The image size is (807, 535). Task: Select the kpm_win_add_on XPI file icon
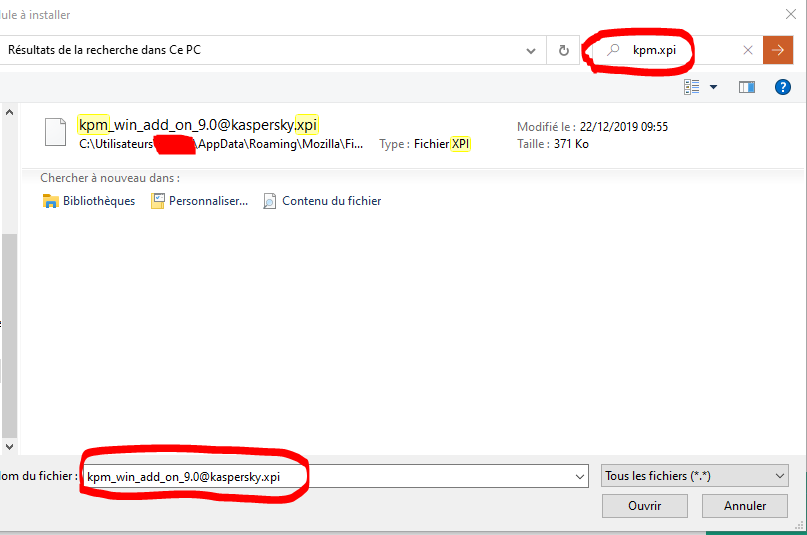[x=56, y=132]
